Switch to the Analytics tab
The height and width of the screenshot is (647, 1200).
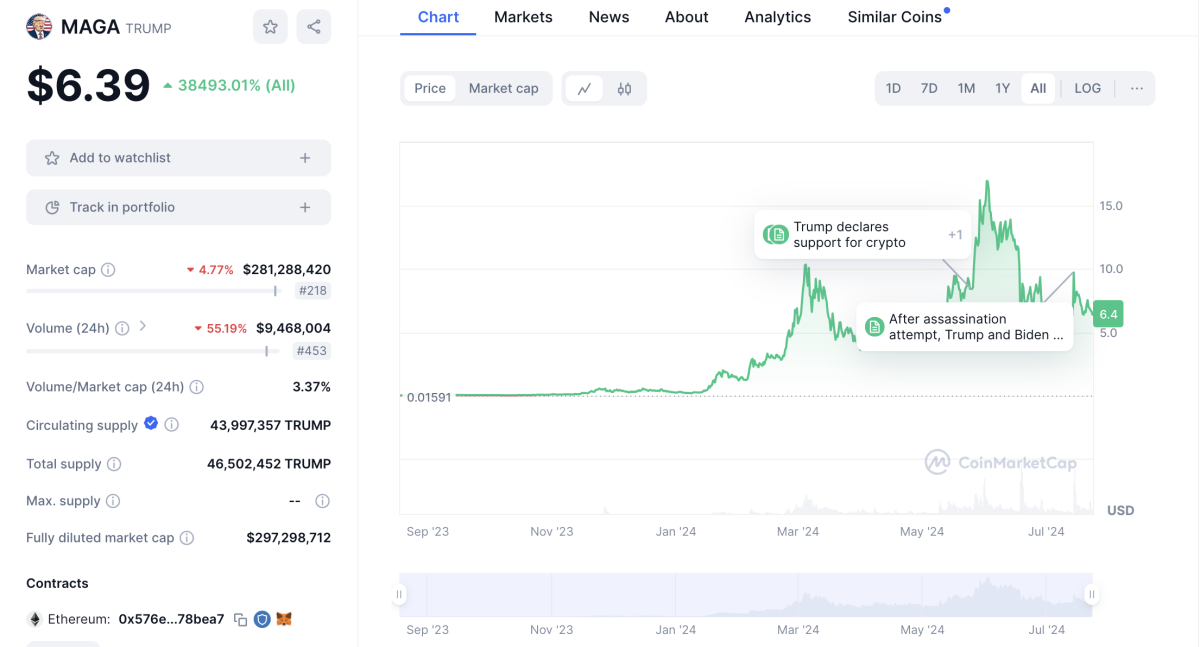pyautogui.click(x=778, y=17)
